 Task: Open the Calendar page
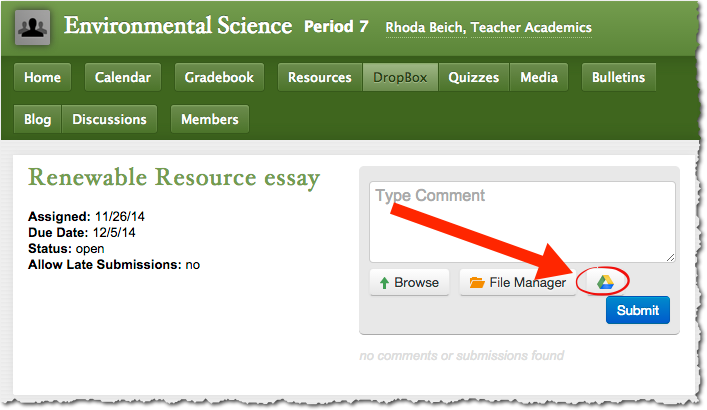tap(123, 77)
